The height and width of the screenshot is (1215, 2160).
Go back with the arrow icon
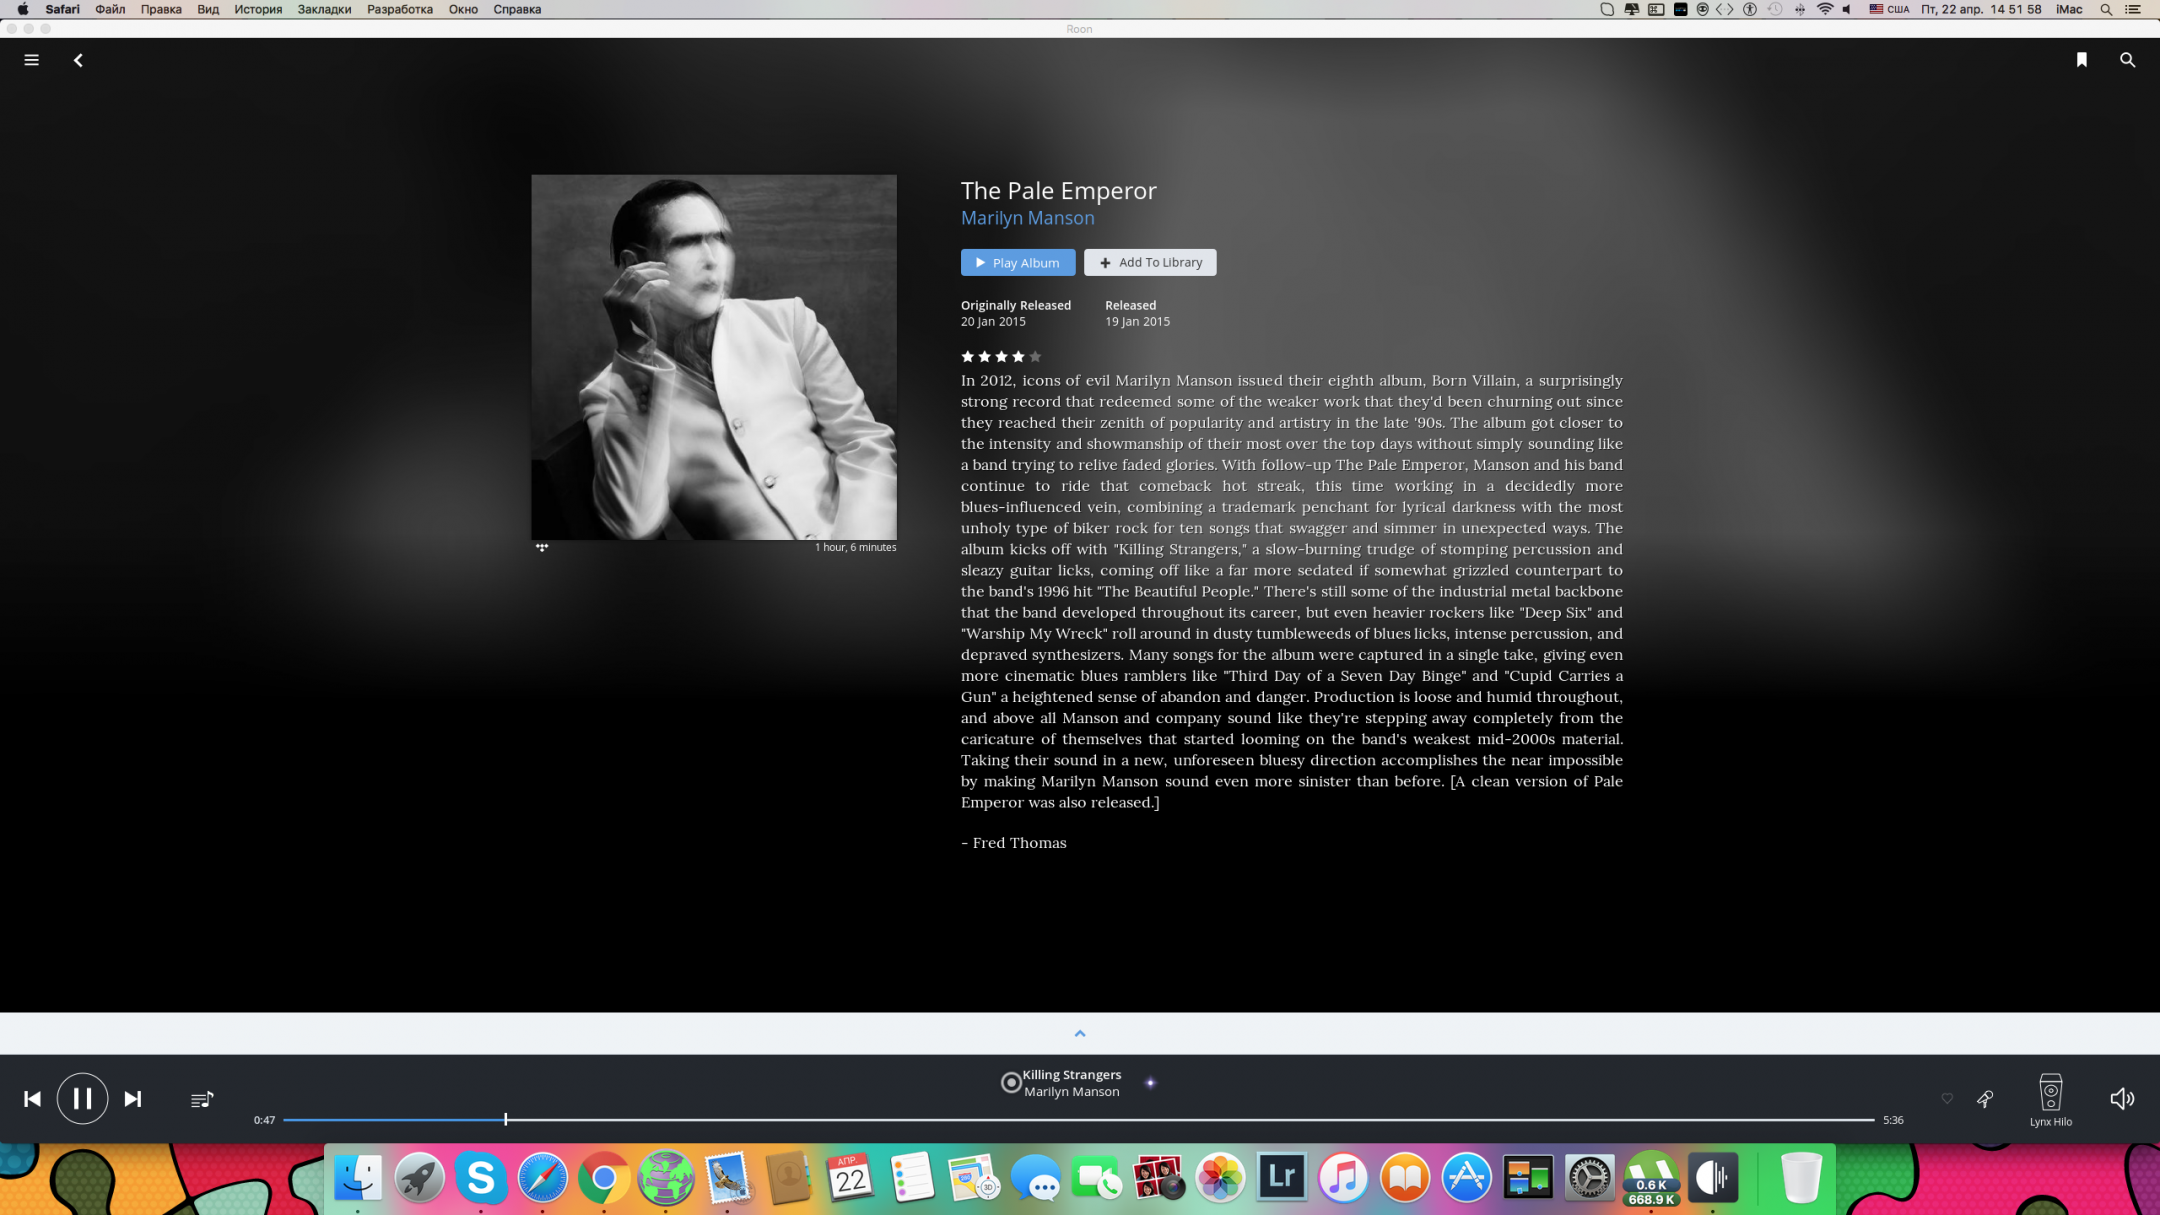coord(78,60)
